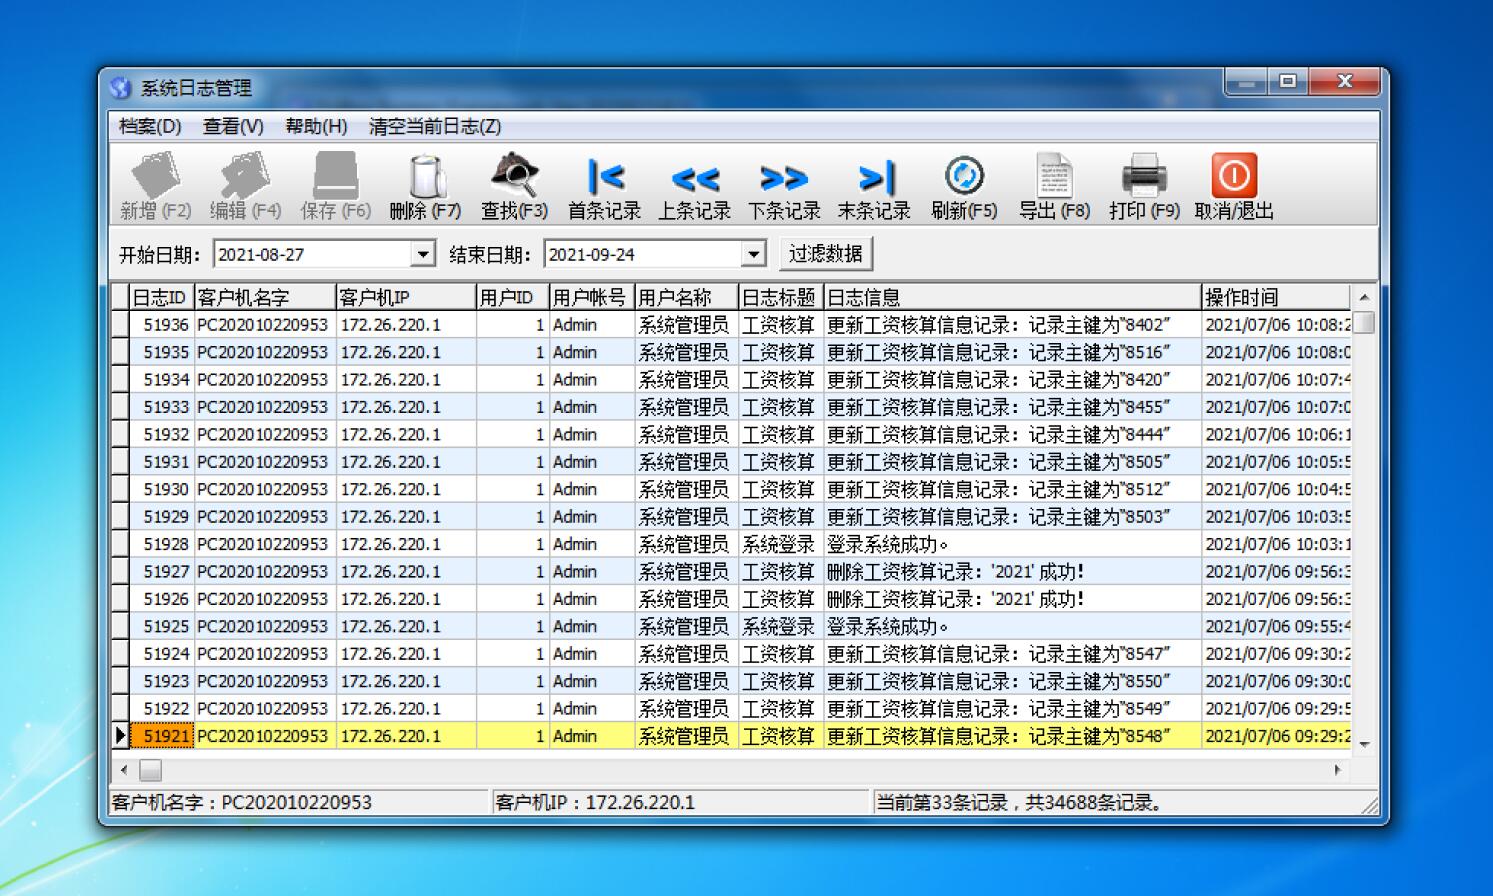This screenshot has width=1493, height=896.
Task: Click 清空当前日志(Z) menu item
Action: (x=435, y=126)
